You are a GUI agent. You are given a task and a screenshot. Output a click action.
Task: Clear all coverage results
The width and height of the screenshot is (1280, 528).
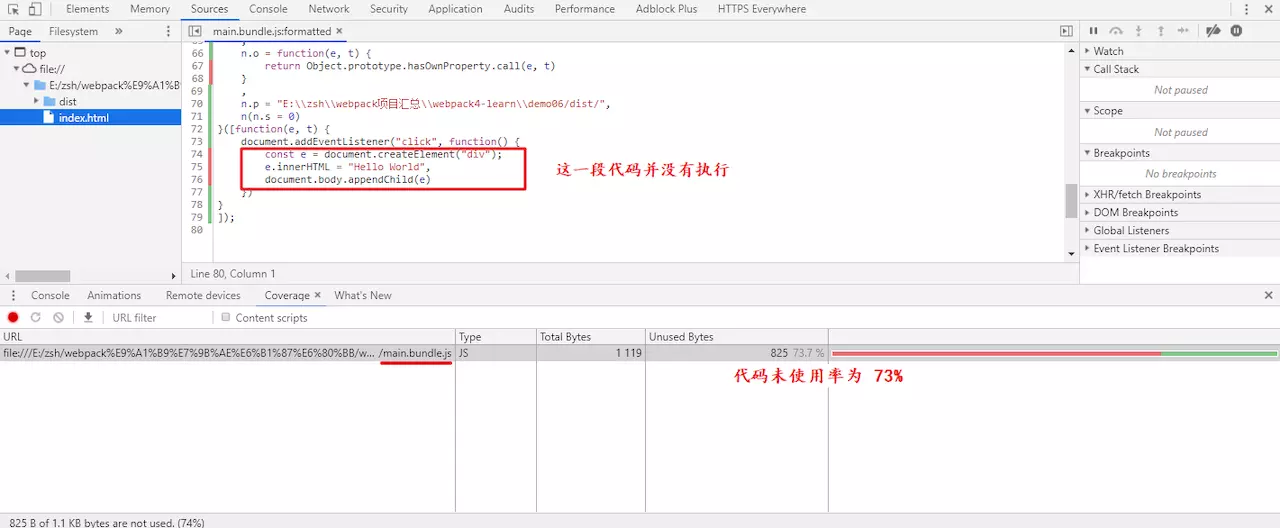point(59,317)
